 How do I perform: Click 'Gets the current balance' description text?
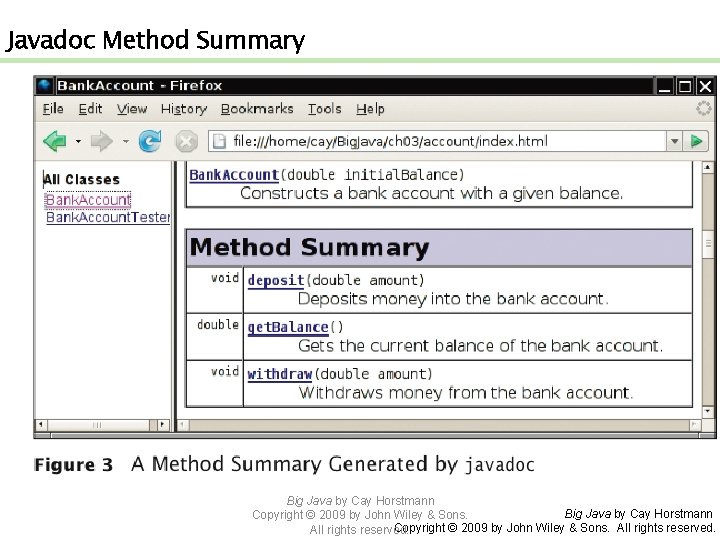[480, 346]
